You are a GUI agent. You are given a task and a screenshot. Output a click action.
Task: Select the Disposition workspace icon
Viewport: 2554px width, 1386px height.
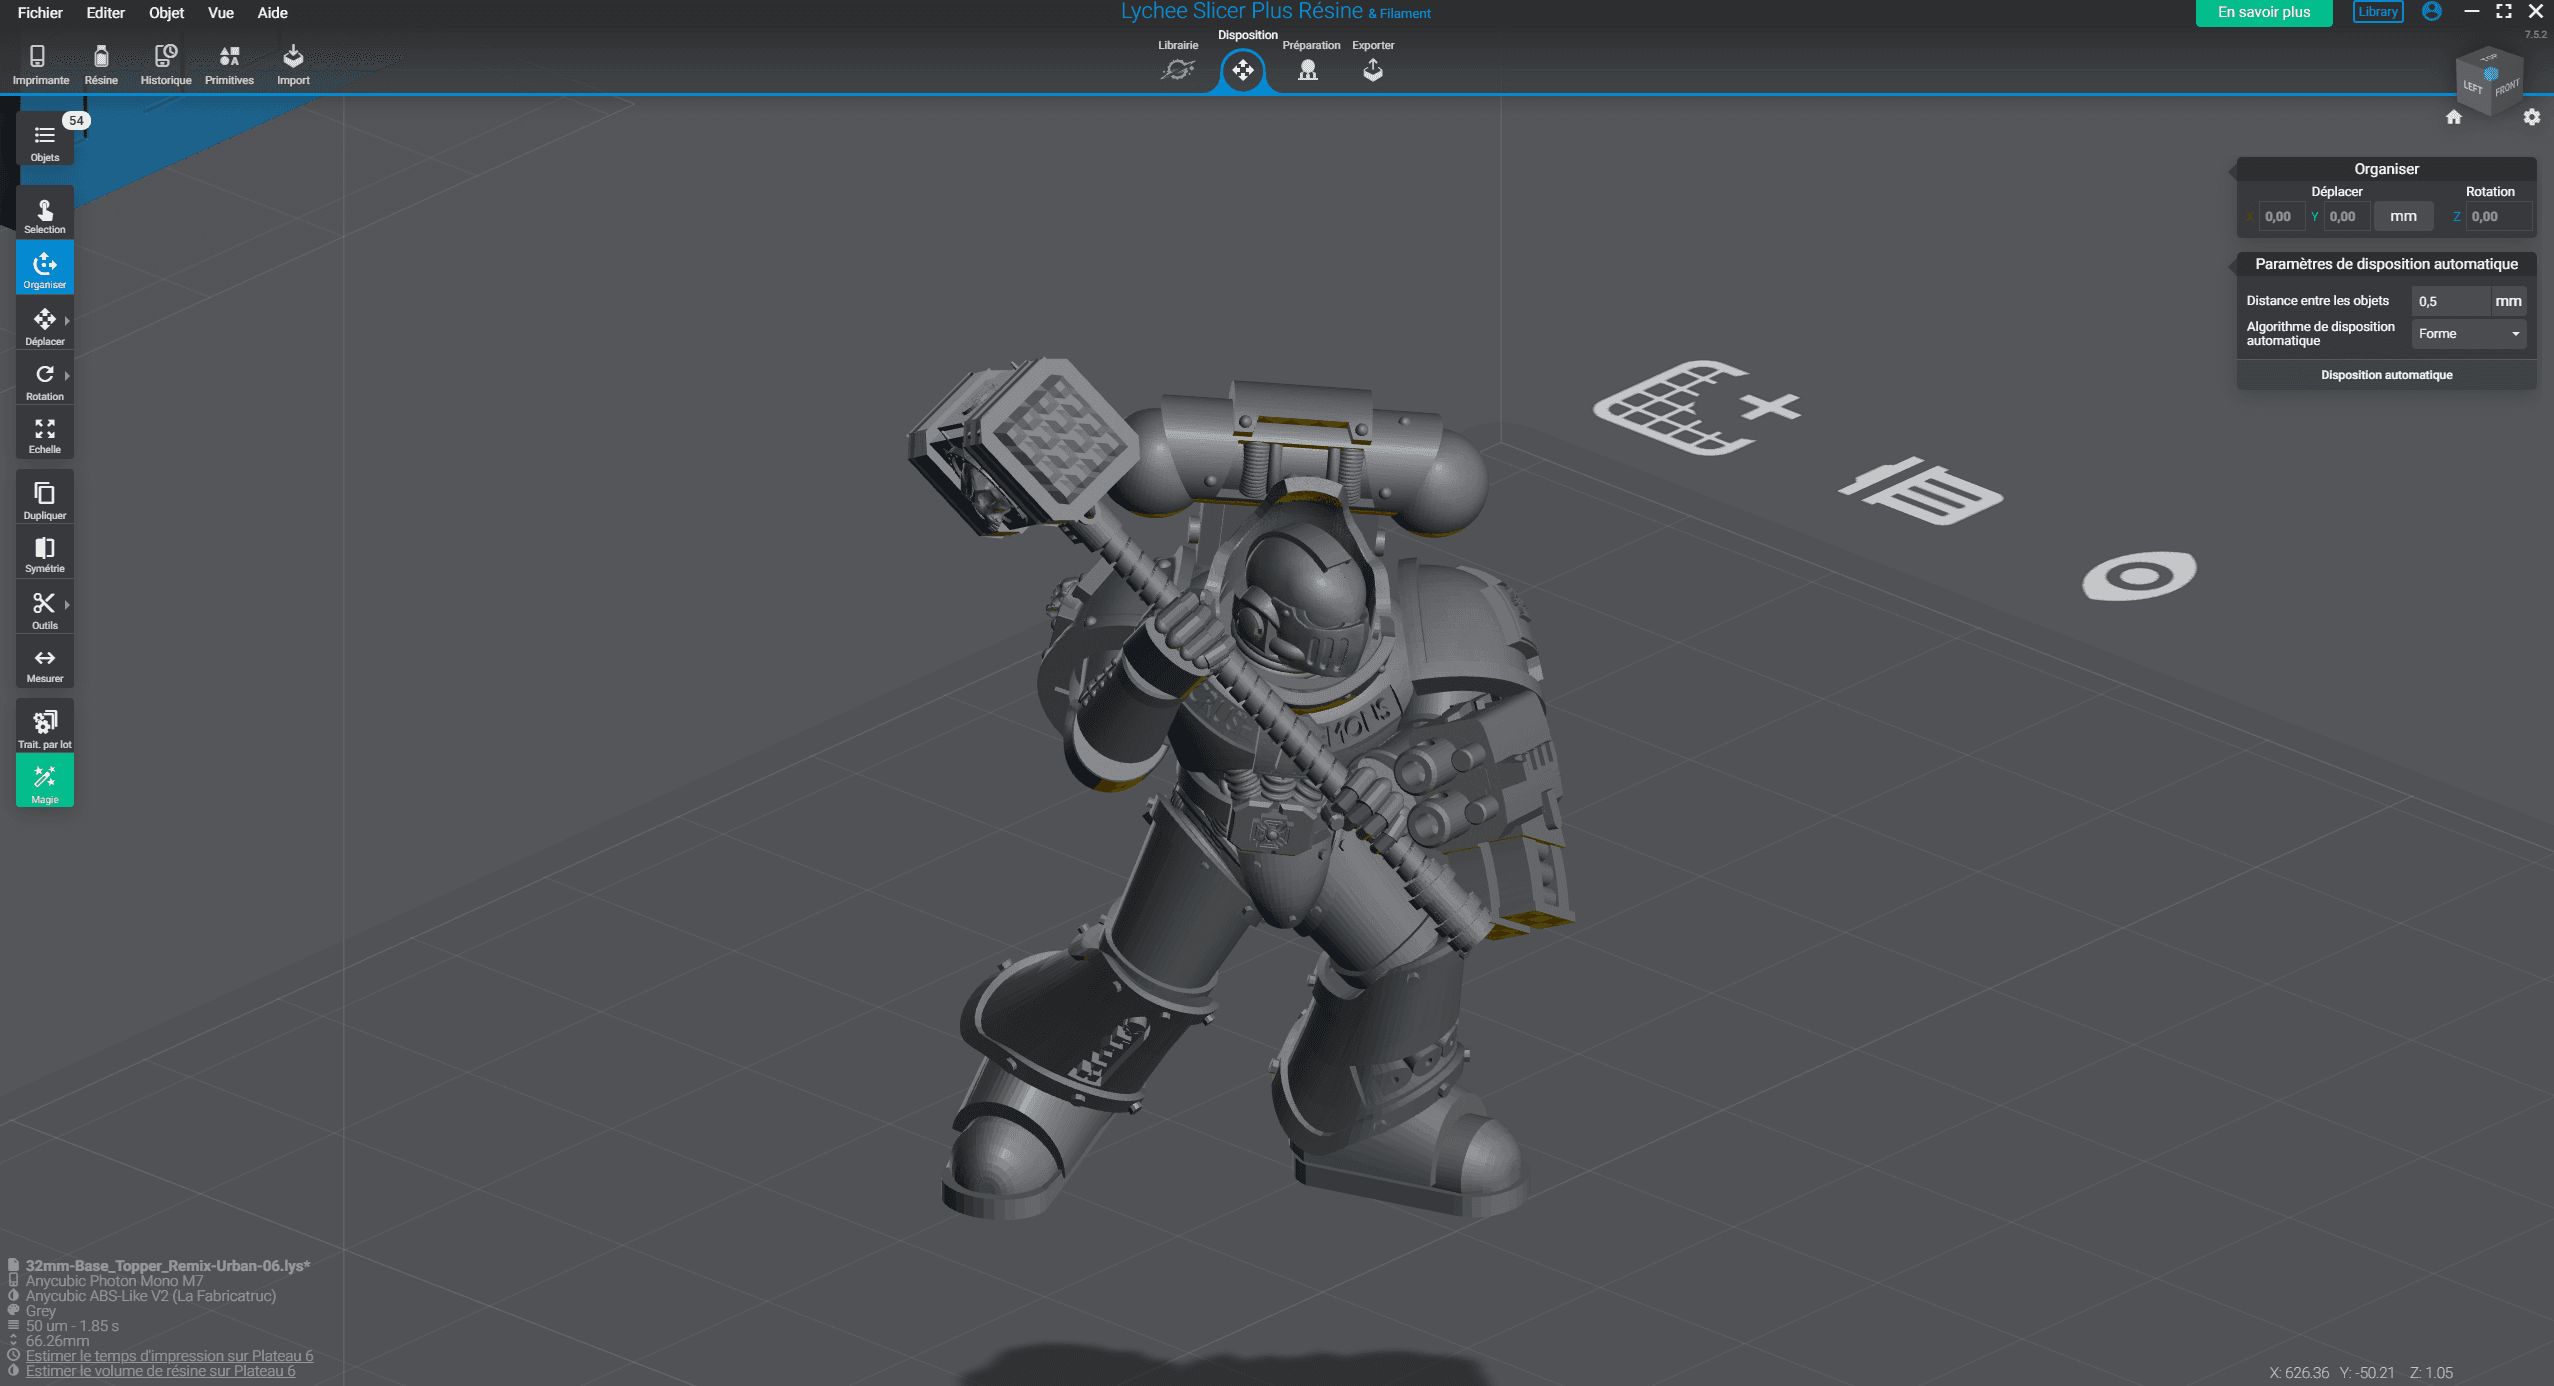[1243, 70]
